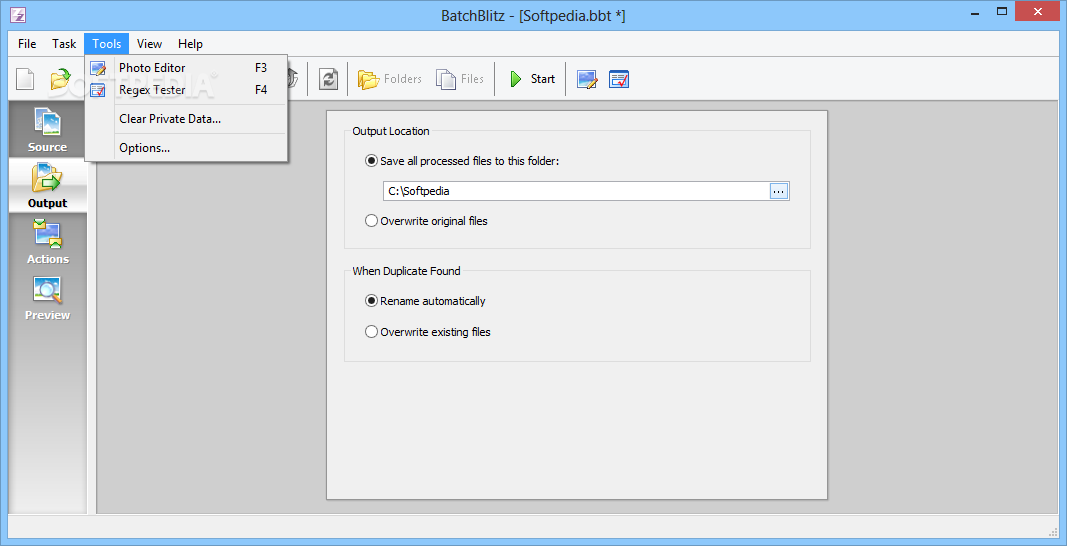Open the Preview sidebar panel
Image resolution: width=1067 pixels, height=546 pixels.
click(48, 298)
